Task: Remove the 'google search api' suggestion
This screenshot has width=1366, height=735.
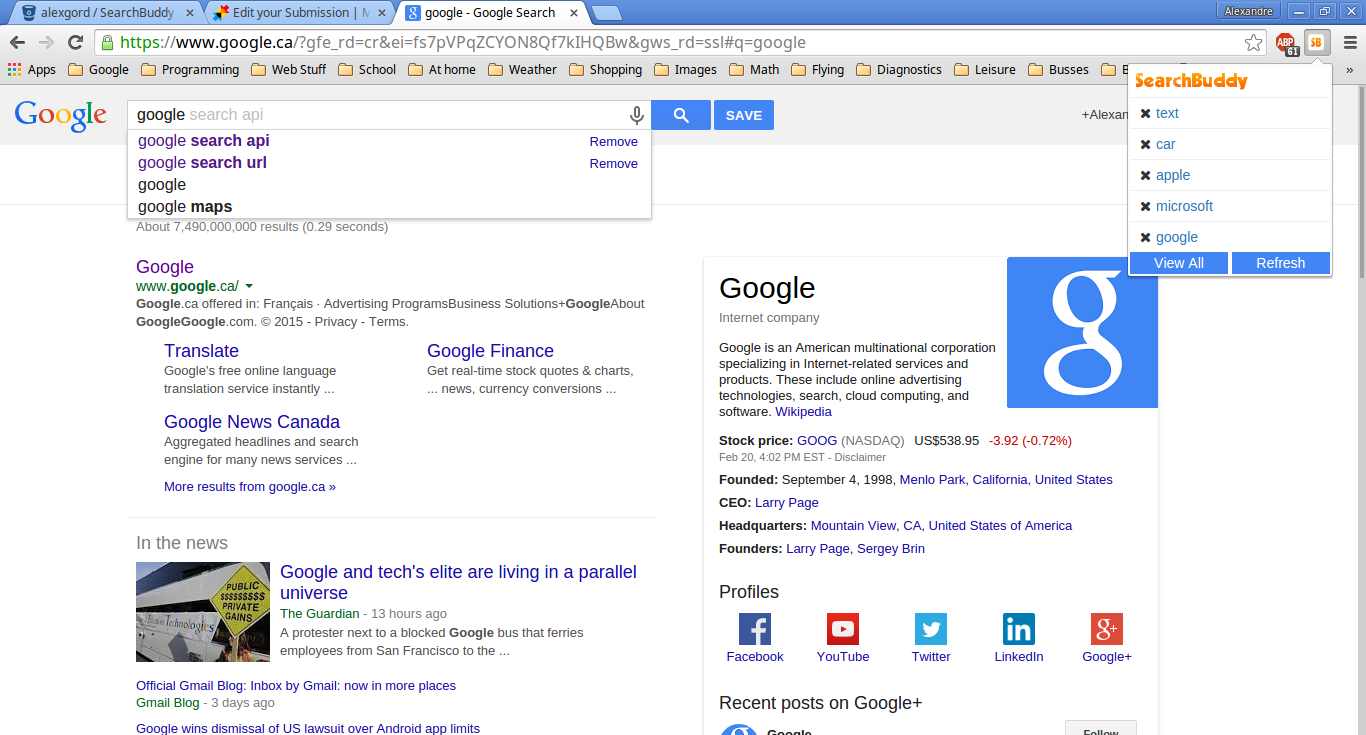Action: pos(613,141)
